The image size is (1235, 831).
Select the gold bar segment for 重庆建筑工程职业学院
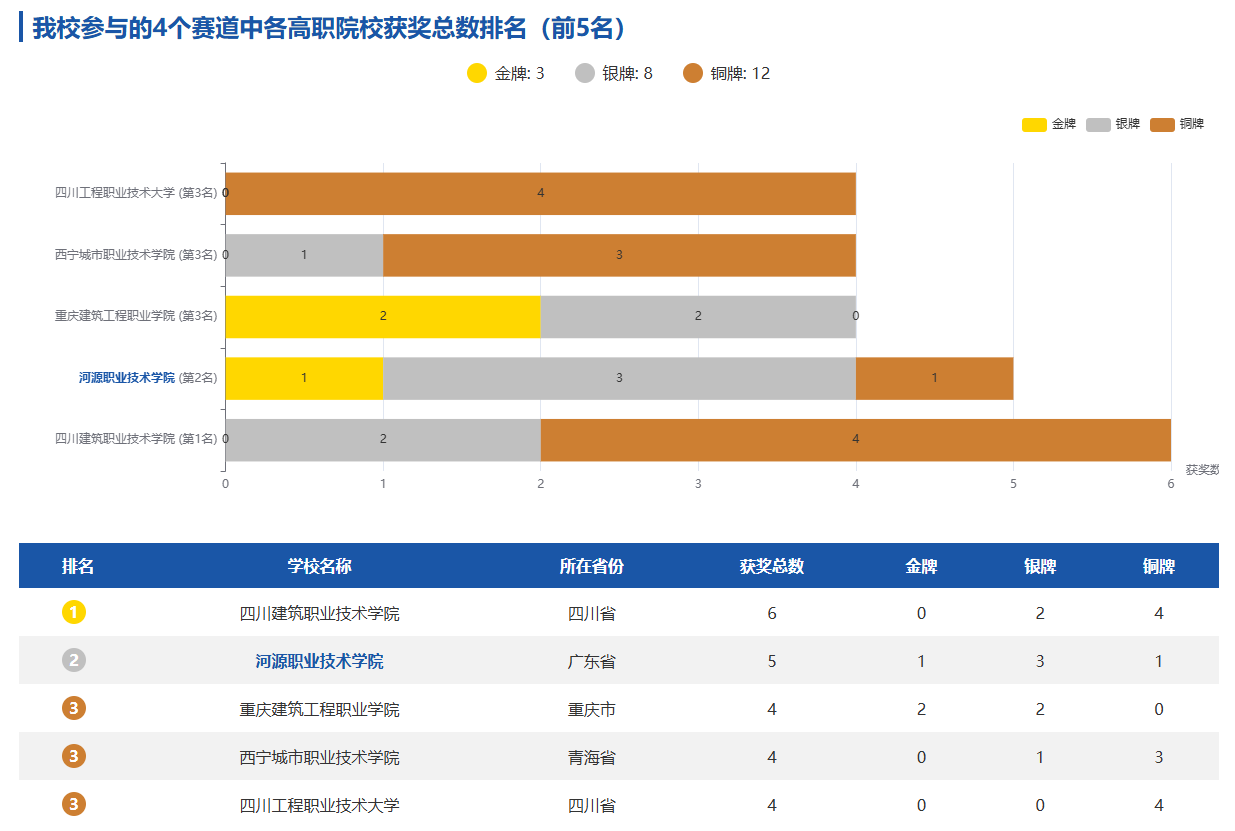[382, 316]
